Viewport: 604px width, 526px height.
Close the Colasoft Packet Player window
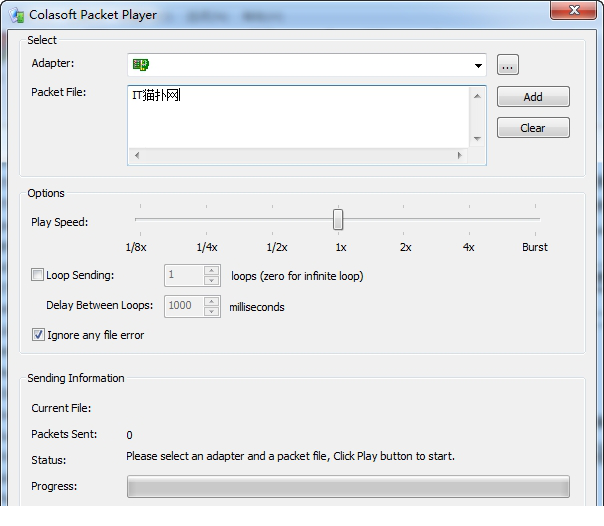(x=574, y=10)
